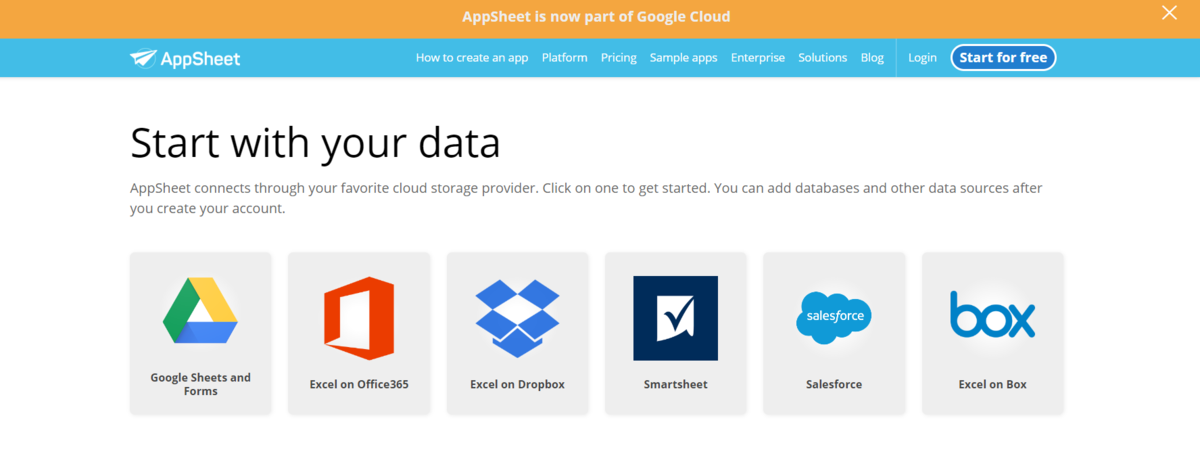Open the Pricing page
Screen dimensions: 1200x458
tap(618, 57)
